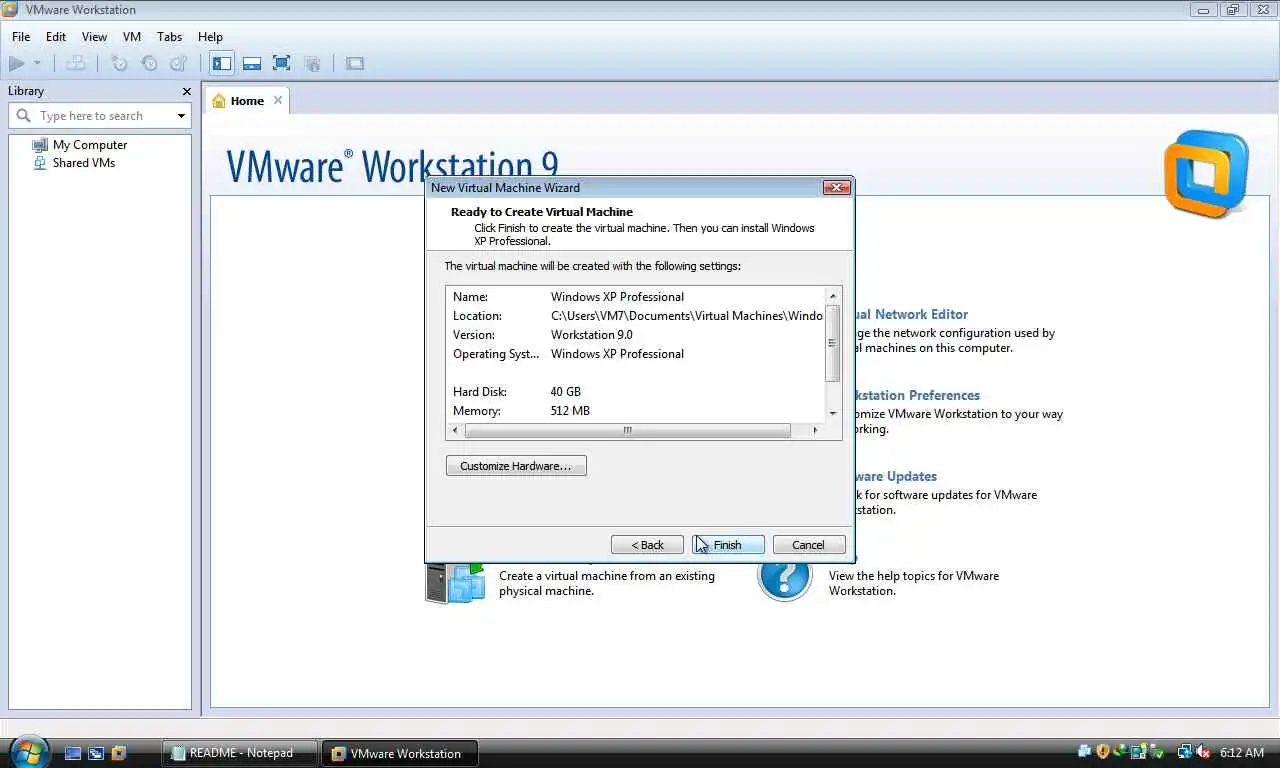Click Show Desktop quick launch icon

click(73, 753)
